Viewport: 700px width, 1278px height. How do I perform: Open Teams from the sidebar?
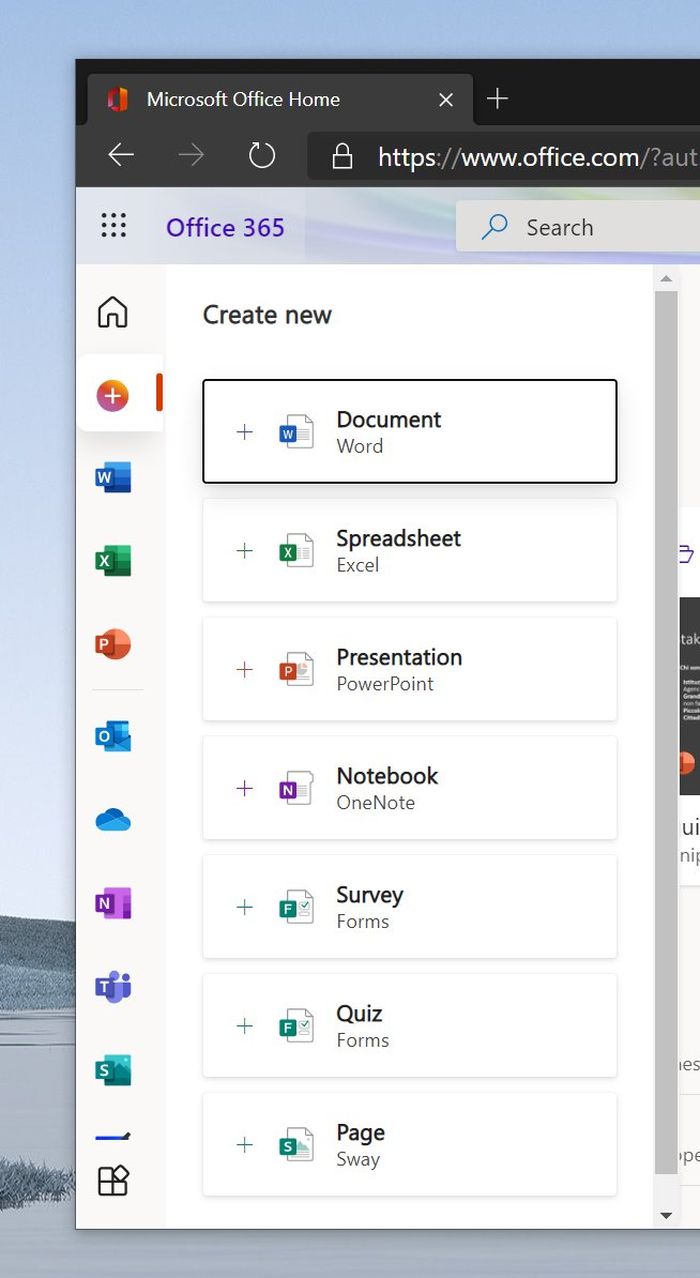(113, 987)
